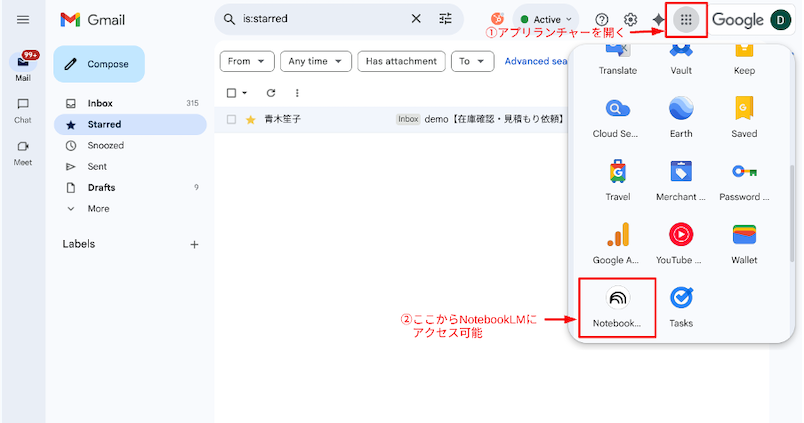Open the Keep app
The image size is (804, 423).
click(x=744, y=61)
